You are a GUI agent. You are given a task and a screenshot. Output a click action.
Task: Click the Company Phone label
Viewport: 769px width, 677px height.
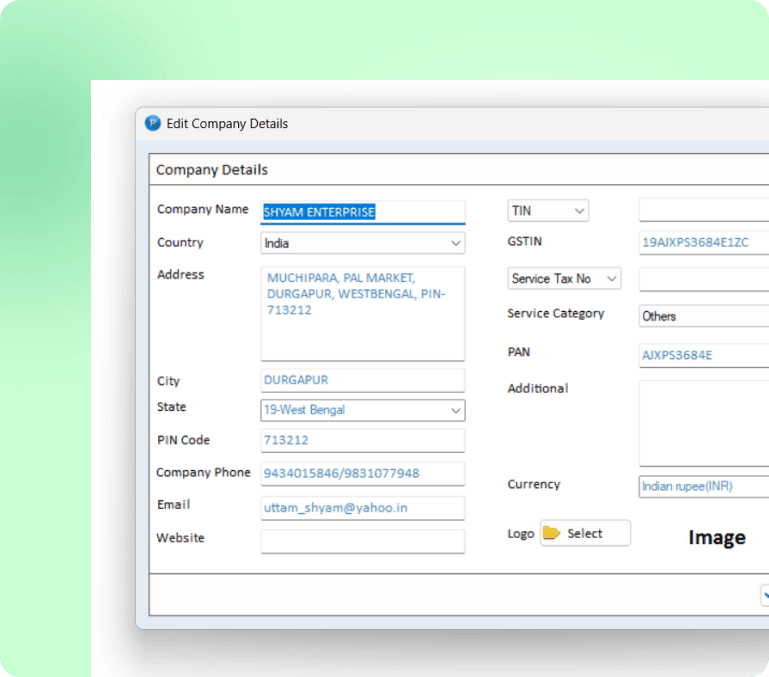(x=204, y=472)
